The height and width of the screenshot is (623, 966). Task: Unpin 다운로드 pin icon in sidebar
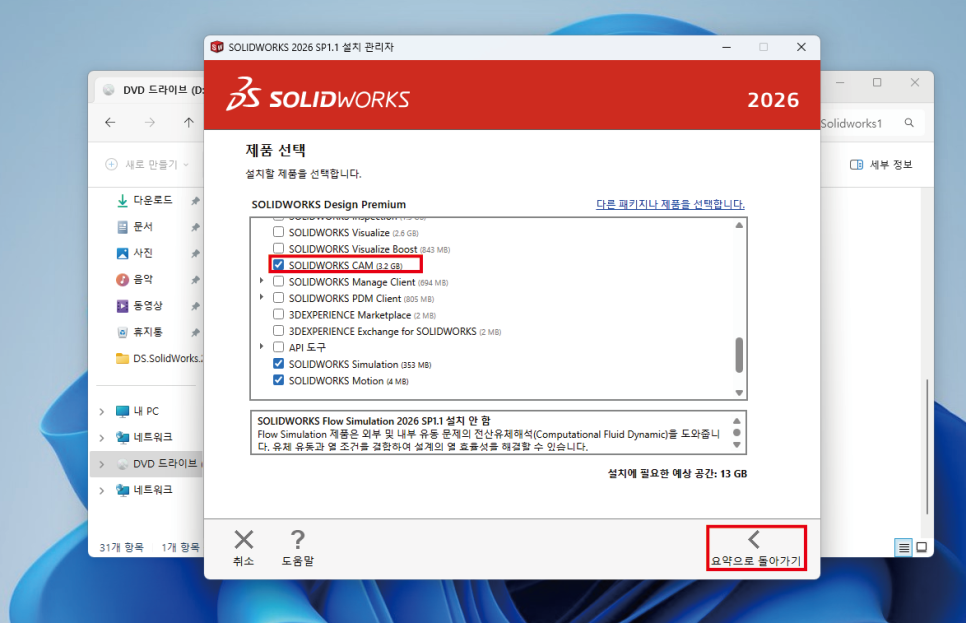click(x=195, y=201)
